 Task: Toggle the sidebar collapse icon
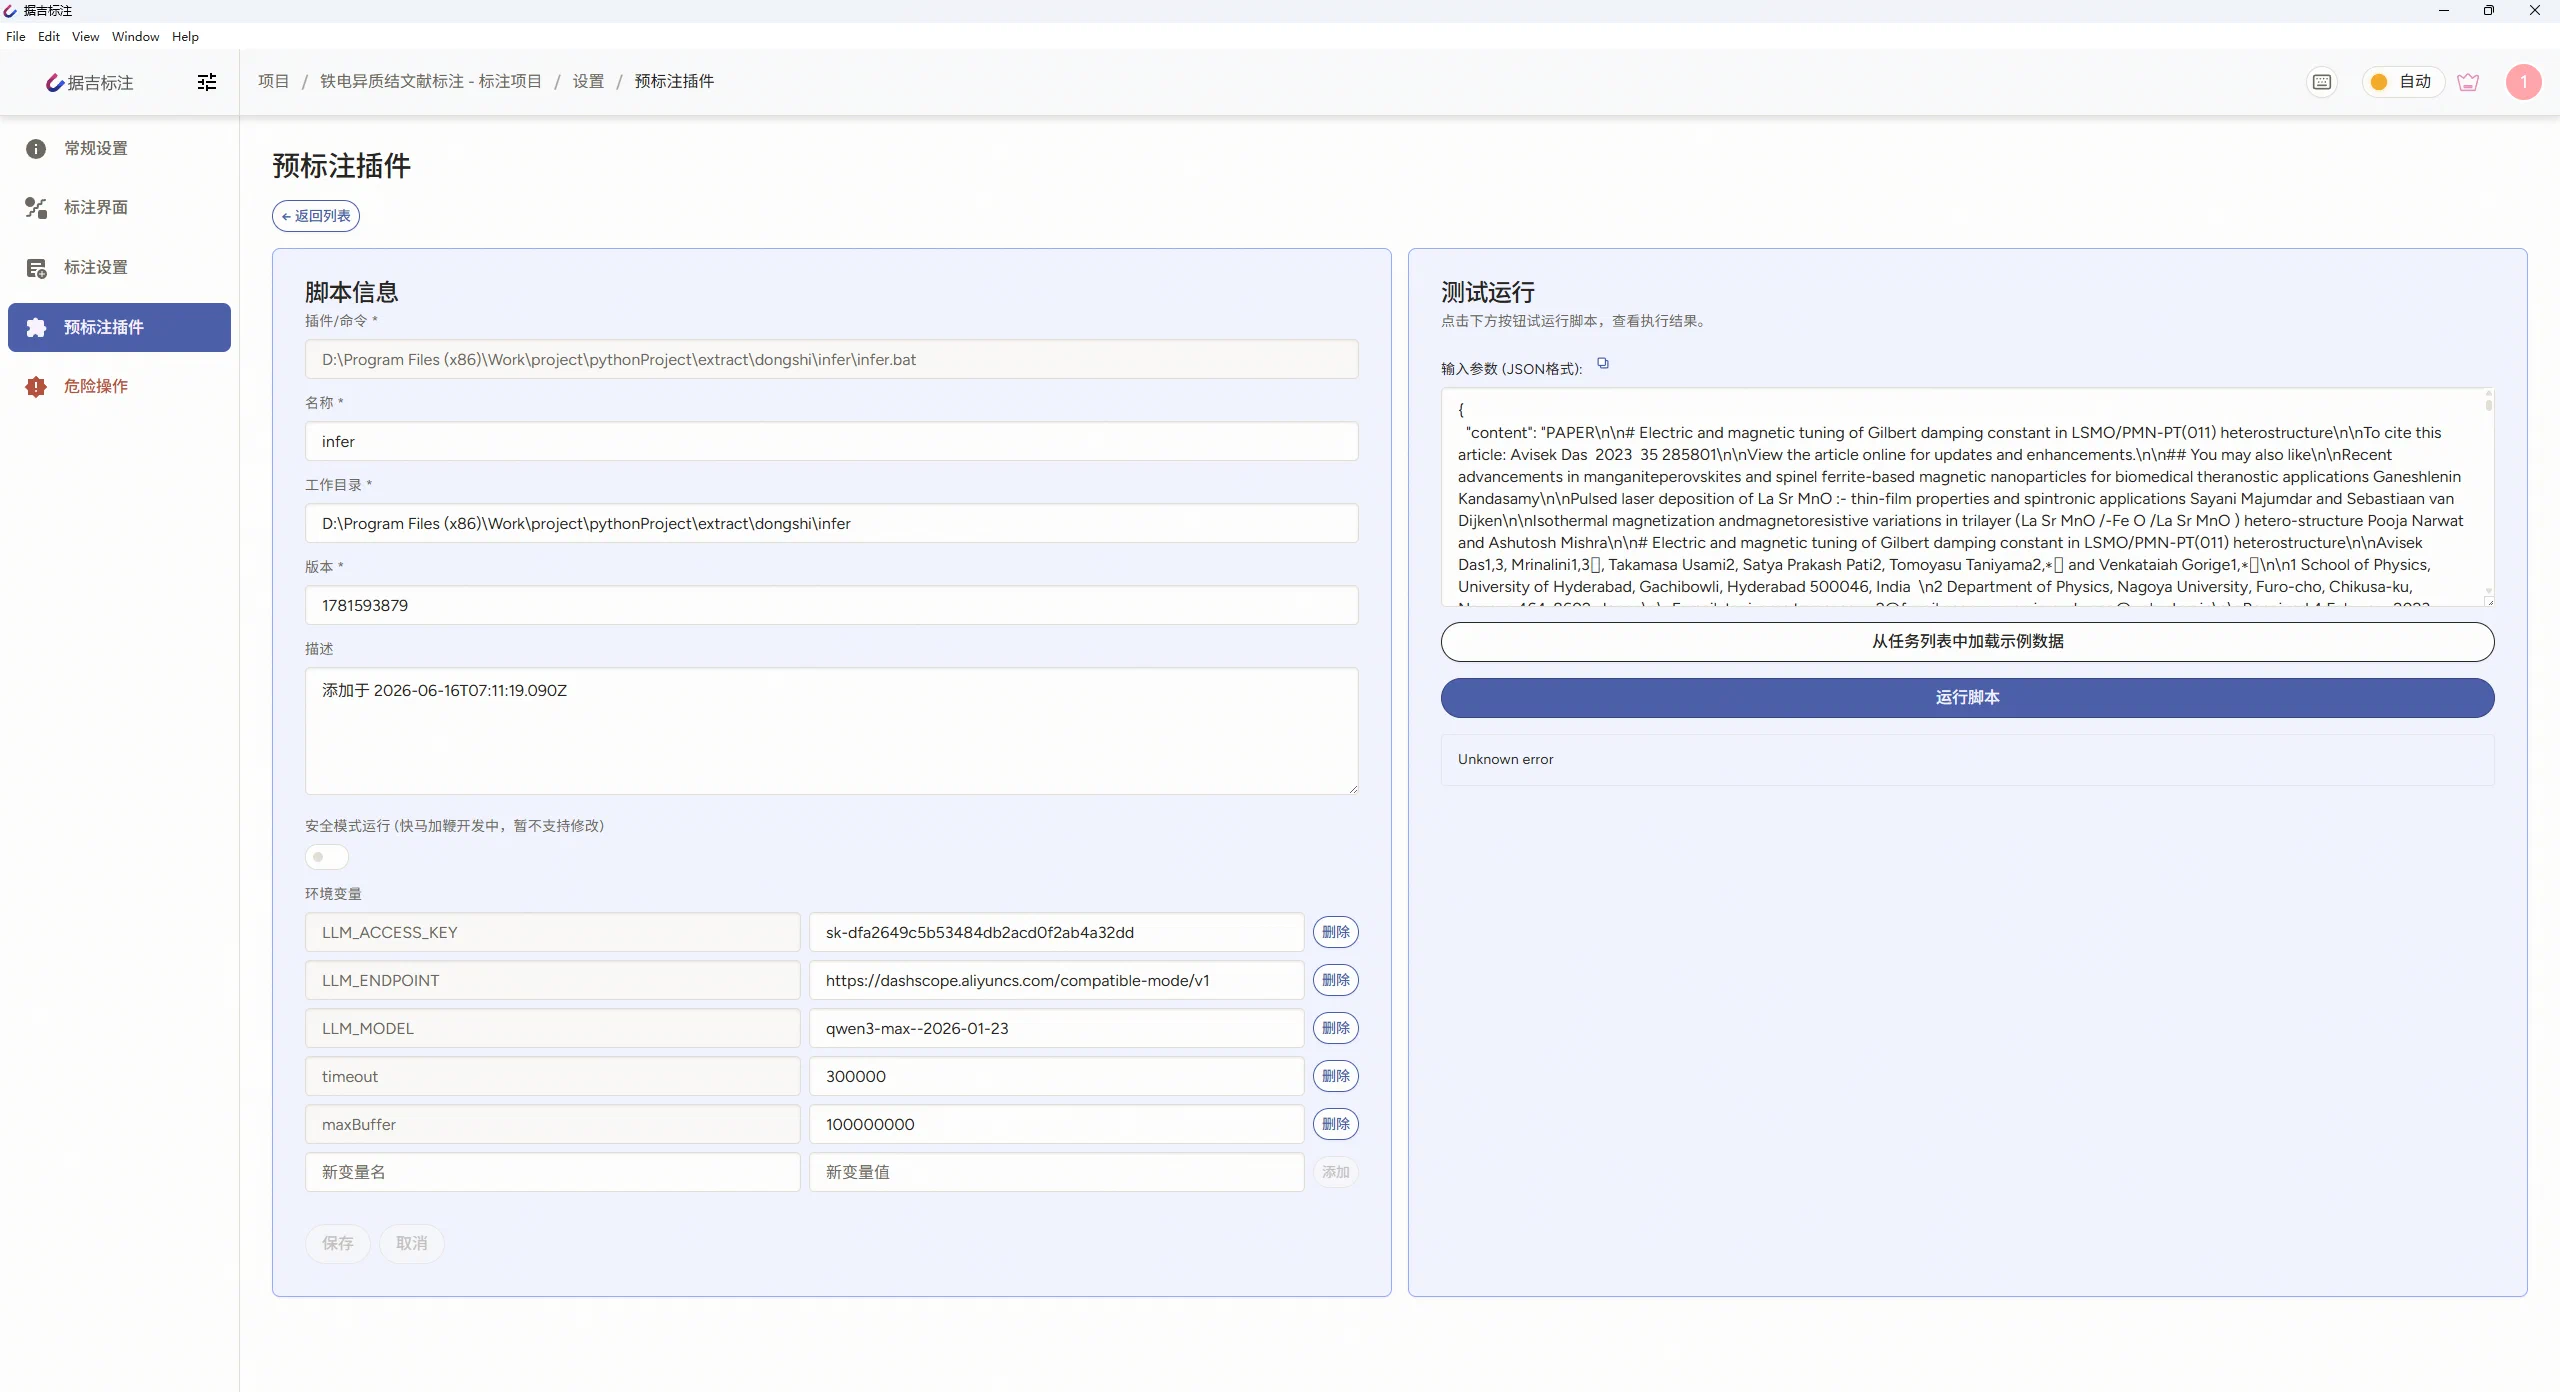tap(207, 82)
